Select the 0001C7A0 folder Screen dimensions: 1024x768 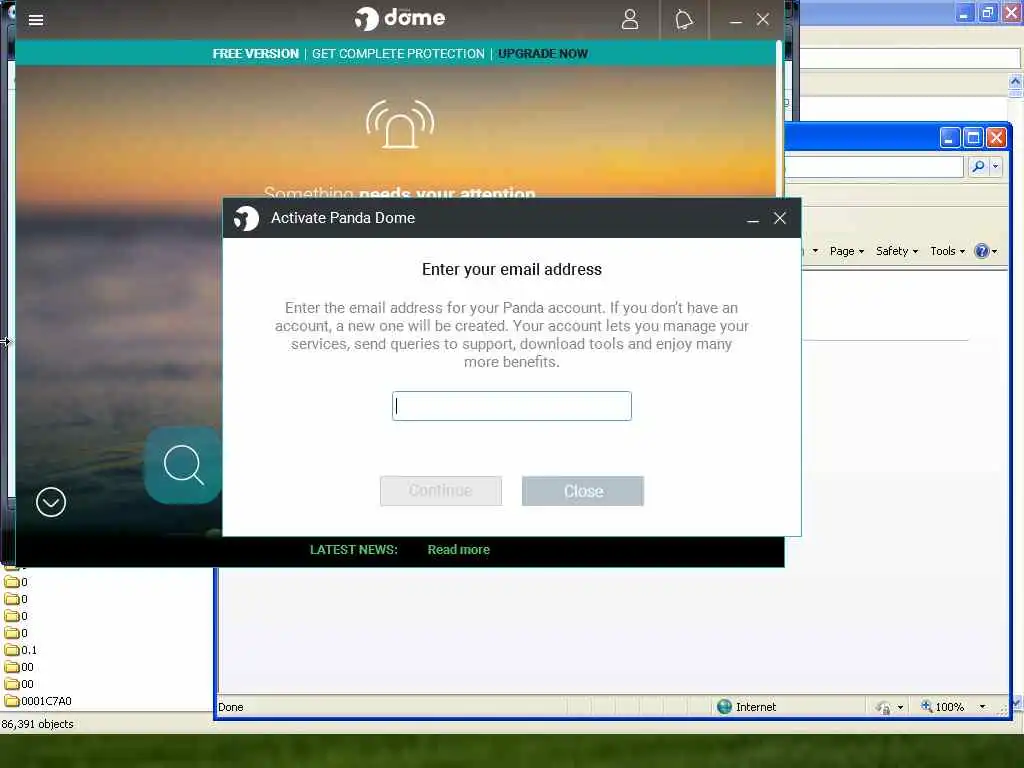[38, 701]
